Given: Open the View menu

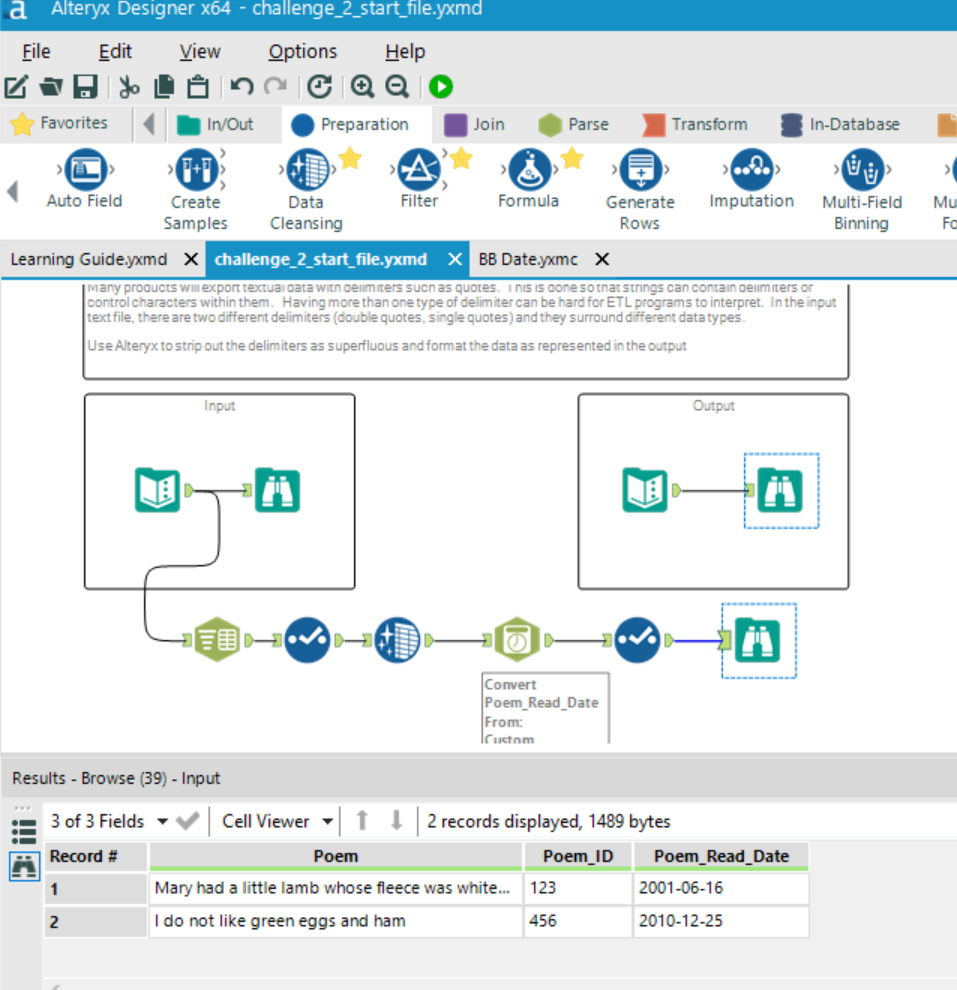Looking at the screenshot, I should [x=199, y=51].
